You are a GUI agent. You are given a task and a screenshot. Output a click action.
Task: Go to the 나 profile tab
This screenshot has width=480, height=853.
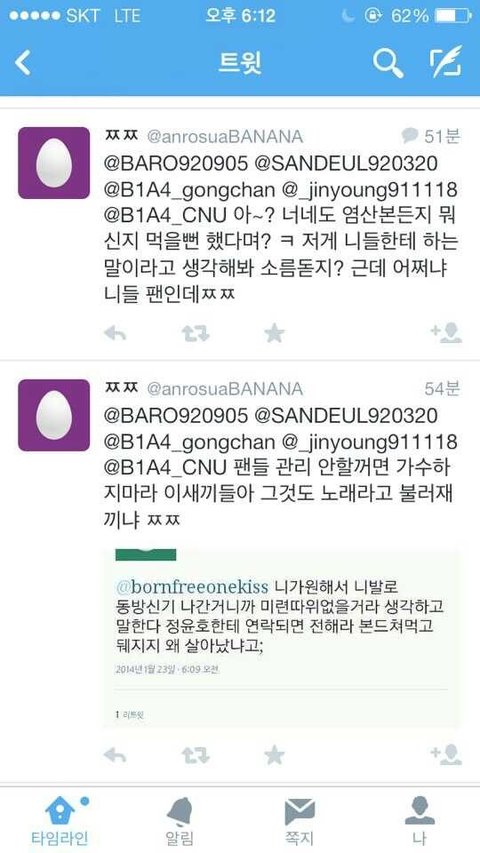[x=420, y=820]
